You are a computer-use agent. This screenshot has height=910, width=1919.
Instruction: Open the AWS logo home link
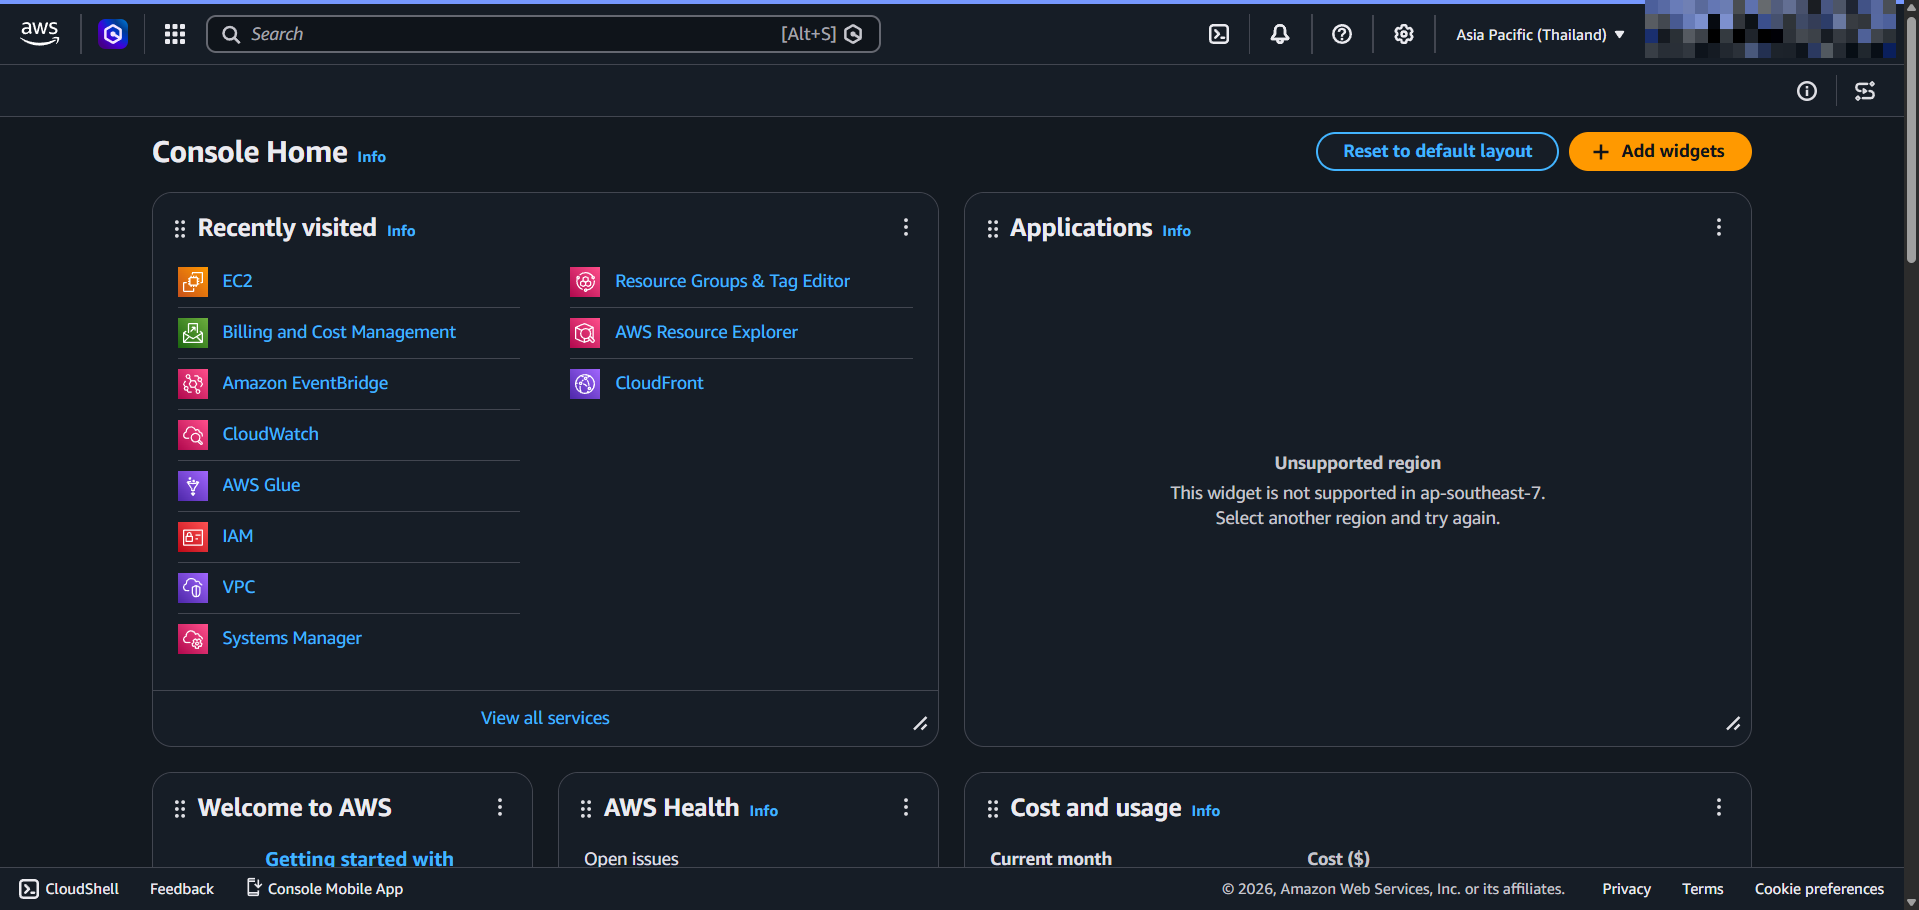(40, 34)
